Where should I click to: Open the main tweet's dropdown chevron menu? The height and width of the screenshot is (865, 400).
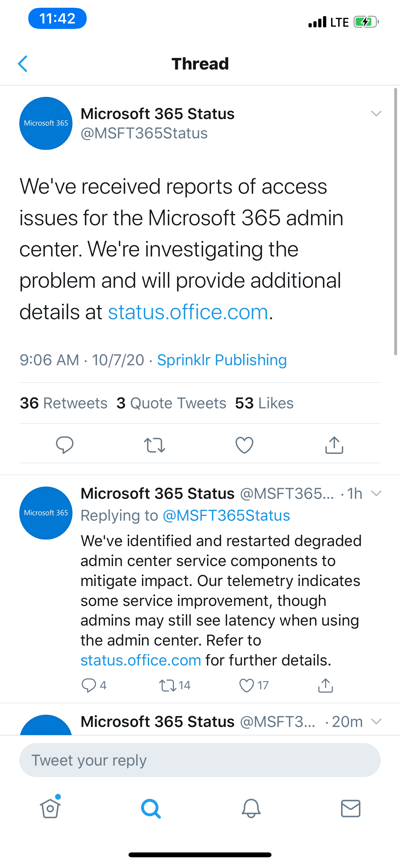pos(376,114)
